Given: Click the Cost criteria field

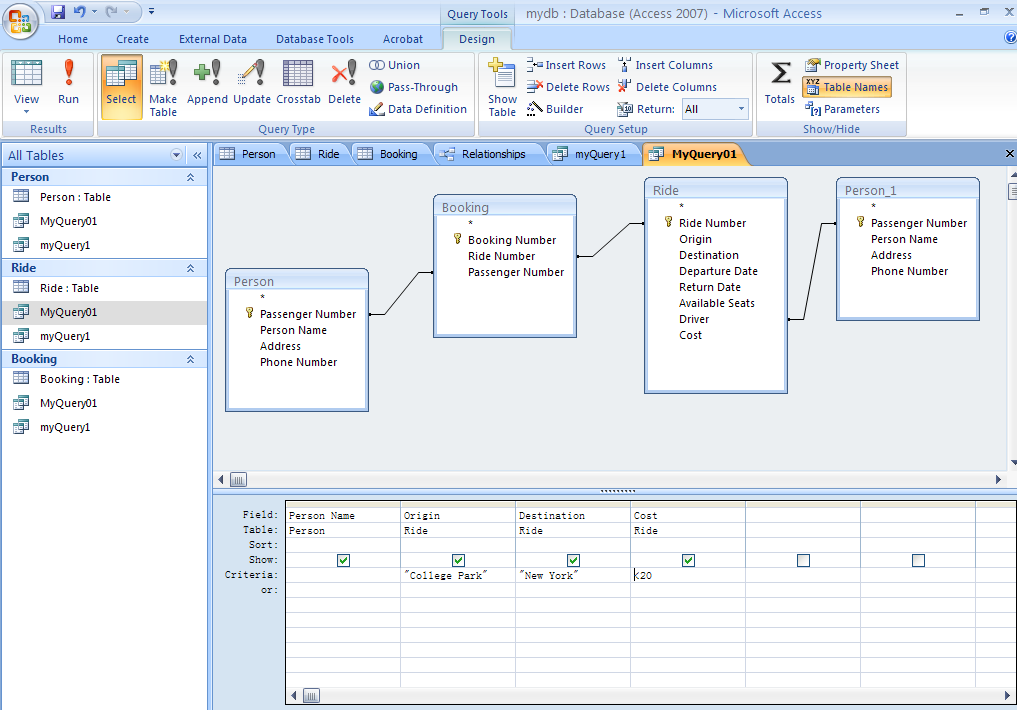Looking at the screenshot, I should (x=687, y=576).
